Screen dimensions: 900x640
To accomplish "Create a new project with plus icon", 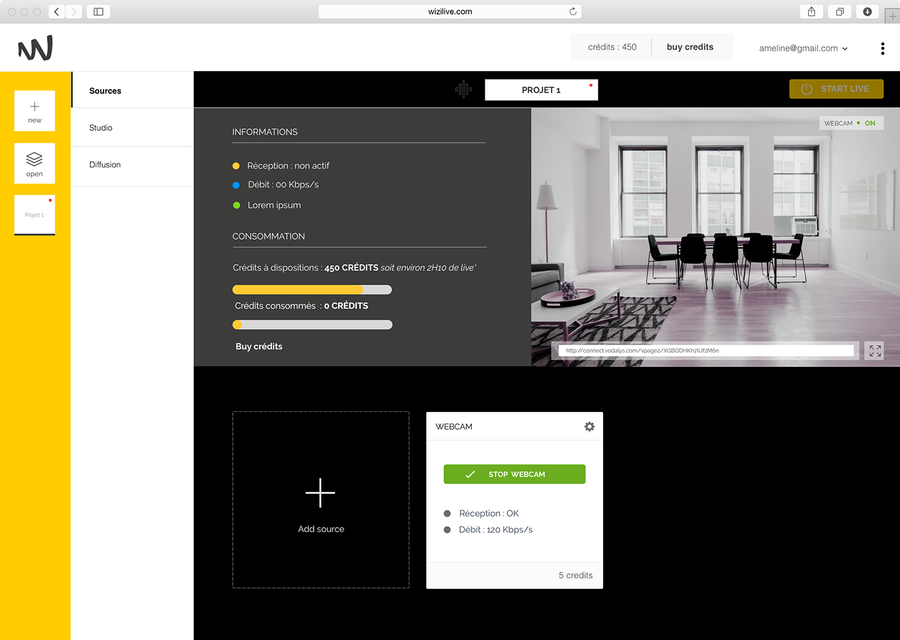I will [35, 110].
